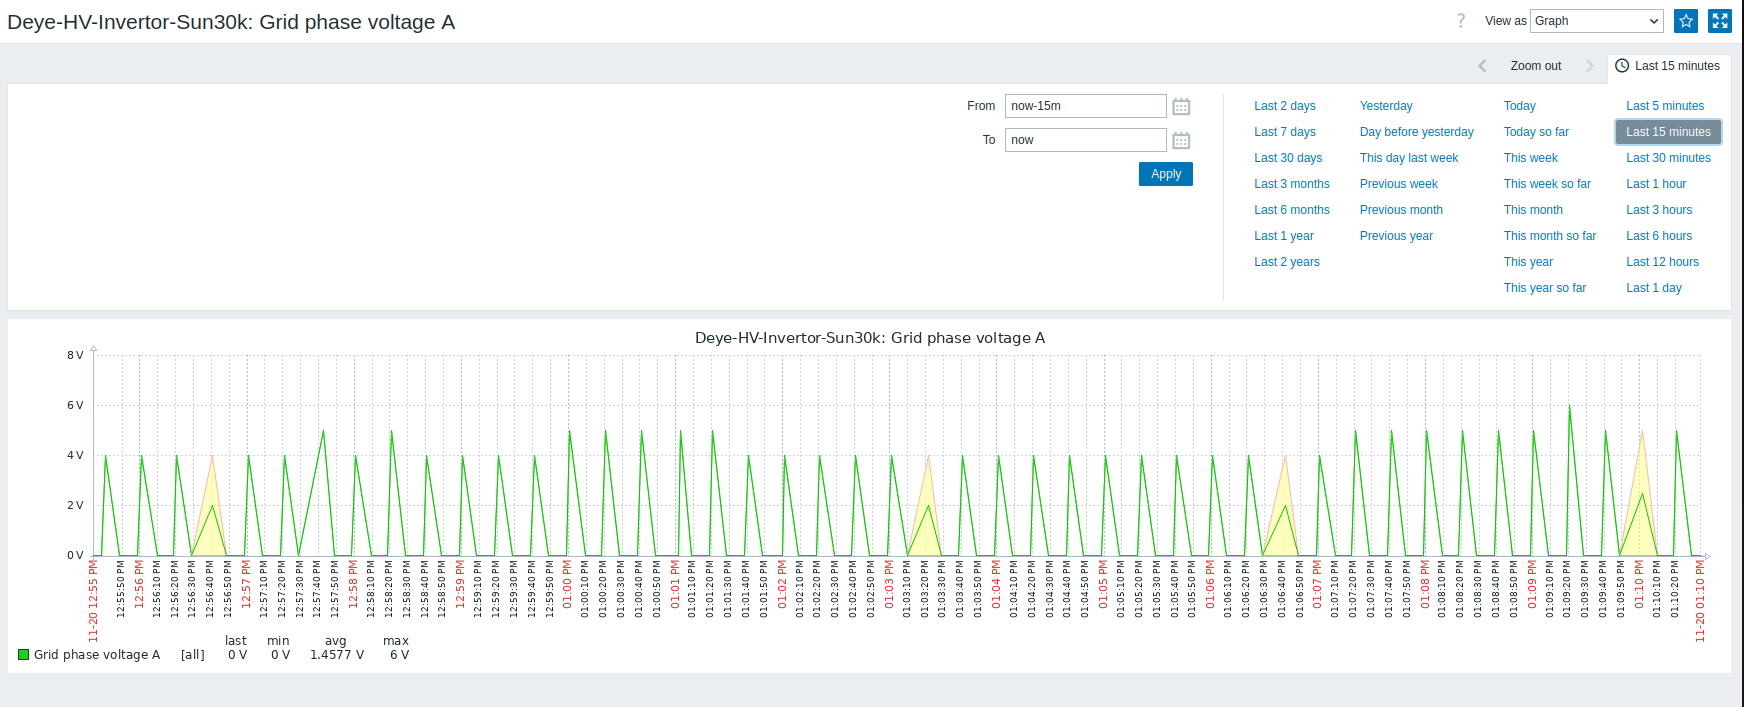Click green Grid phase voltage A legend swatch

[23, 655]
